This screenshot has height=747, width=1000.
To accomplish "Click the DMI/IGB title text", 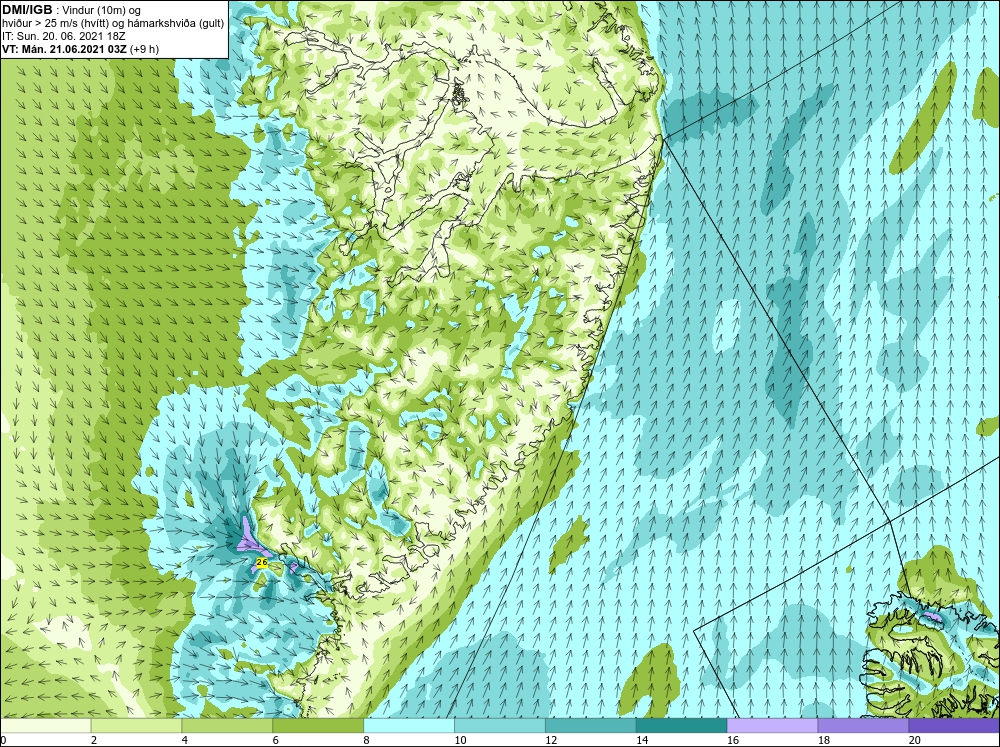I will (x=27, y=10).
